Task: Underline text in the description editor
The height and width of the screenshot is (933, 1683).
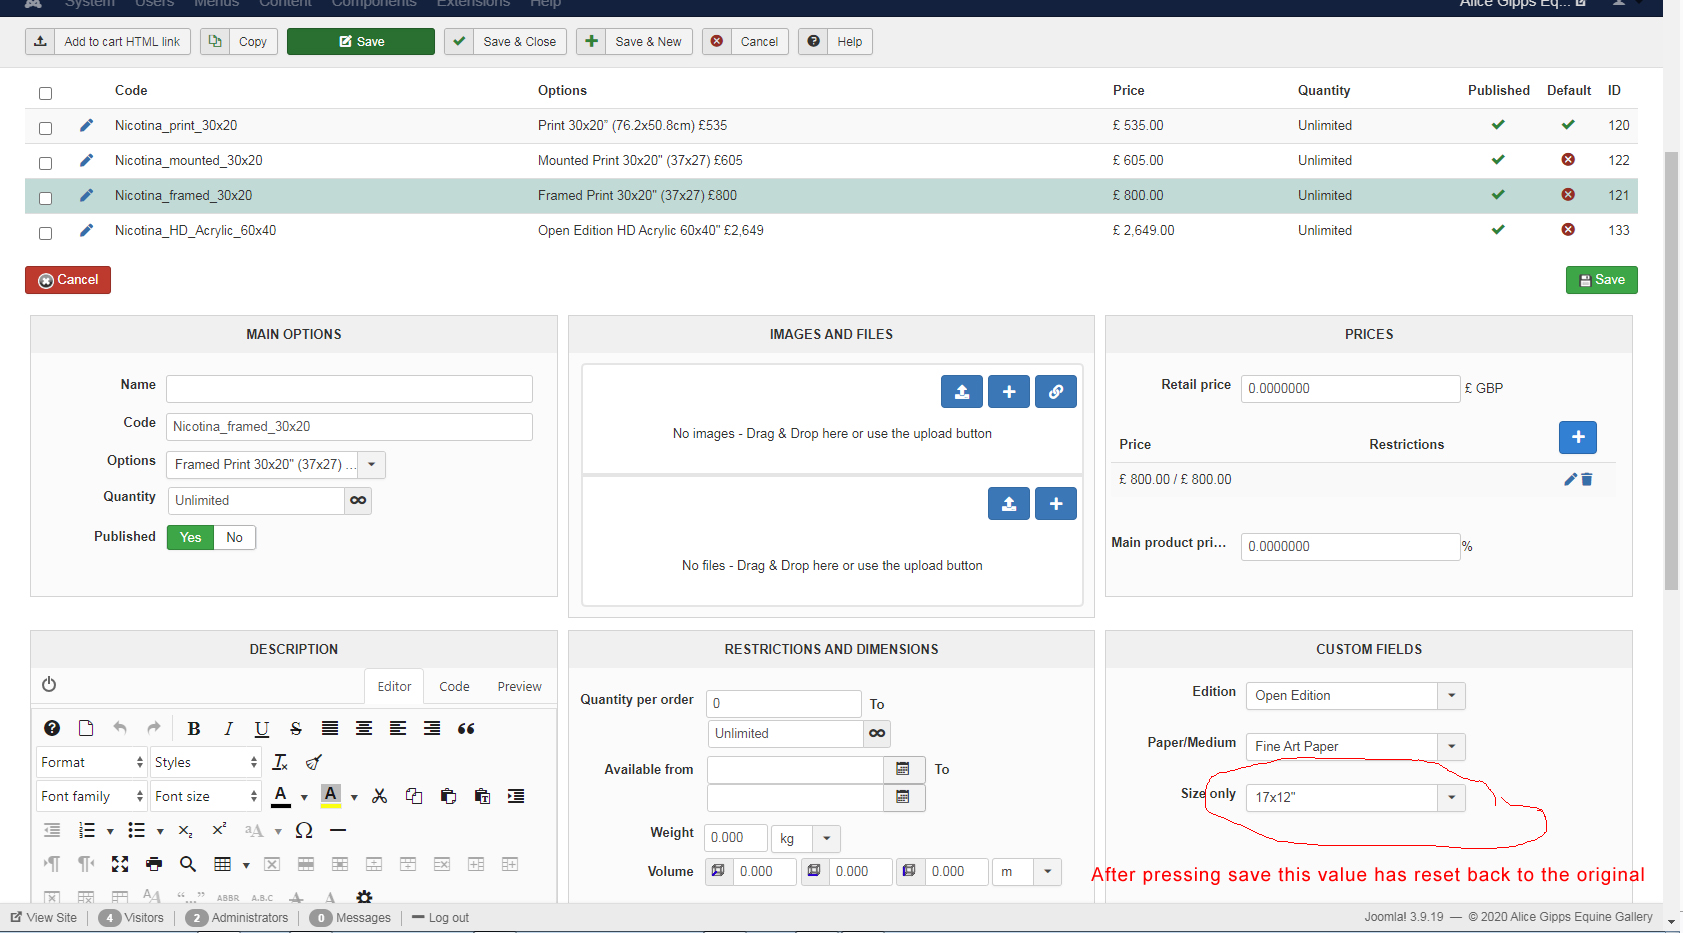Action: click(x=262, y=728)
